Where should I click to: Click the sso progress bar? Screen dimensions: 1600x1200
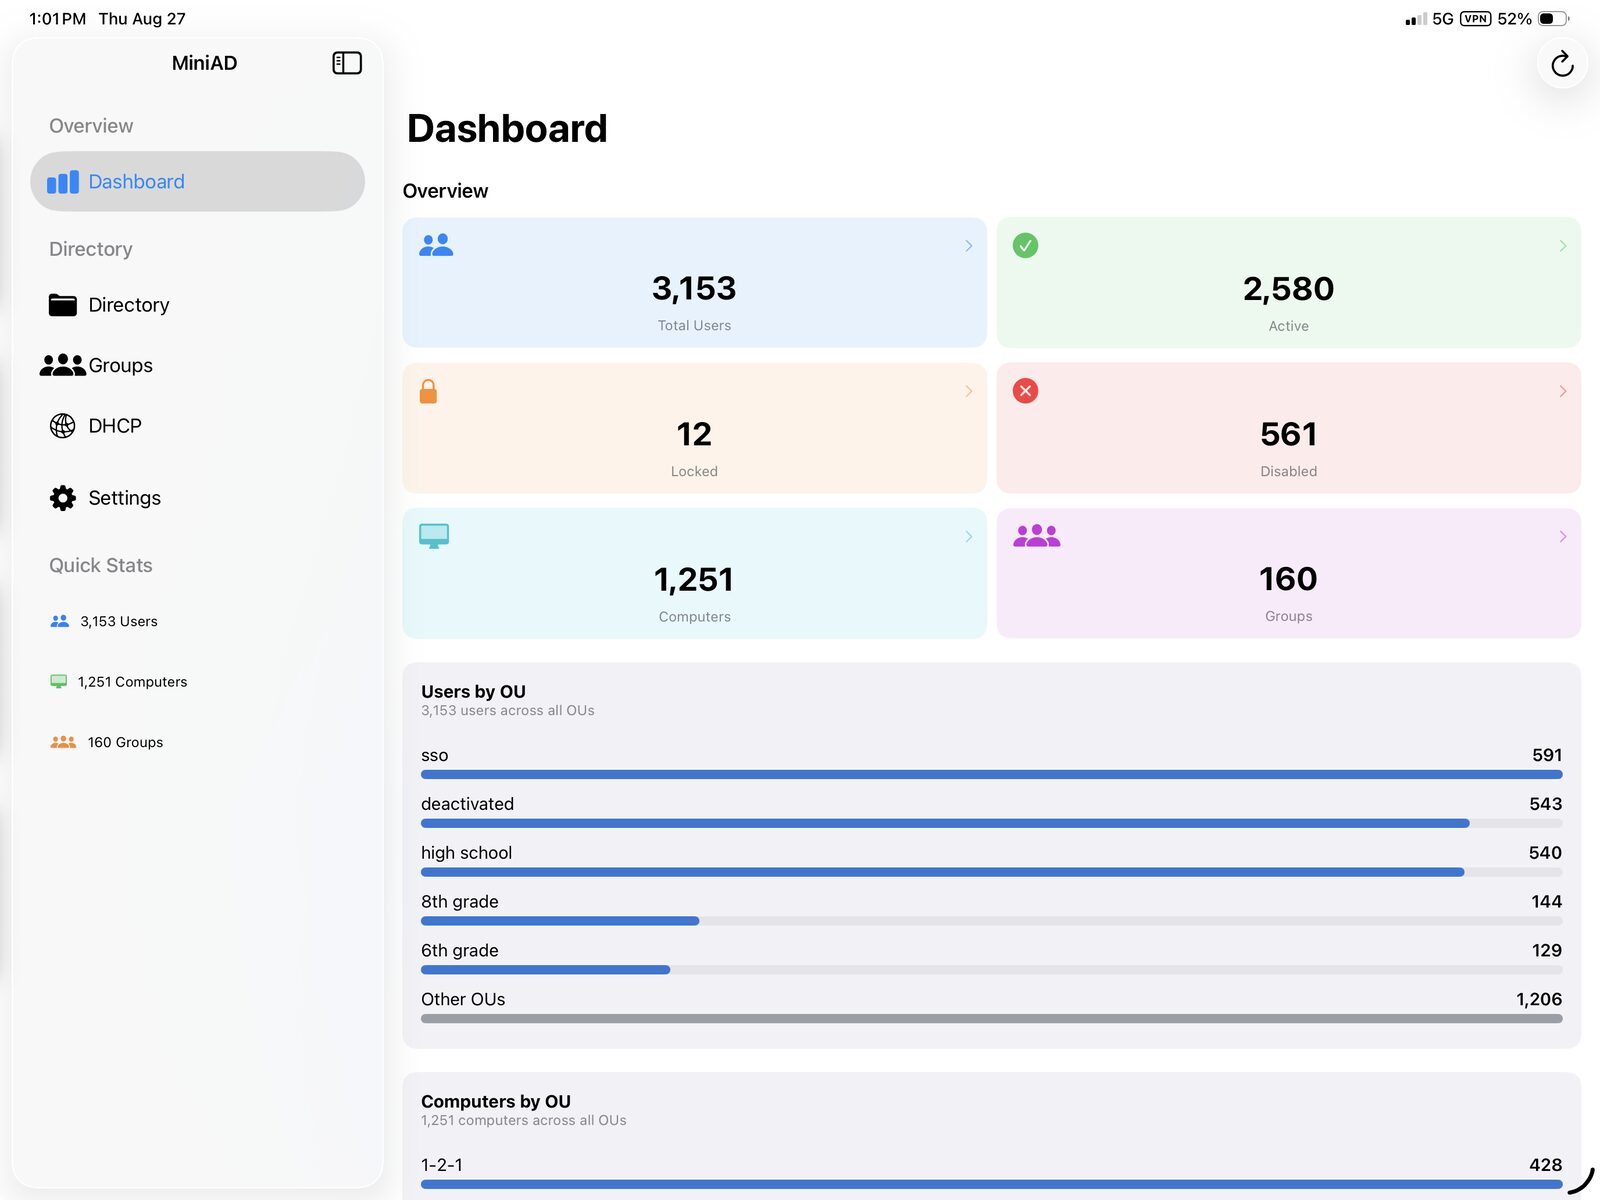[x=991, y=775]
